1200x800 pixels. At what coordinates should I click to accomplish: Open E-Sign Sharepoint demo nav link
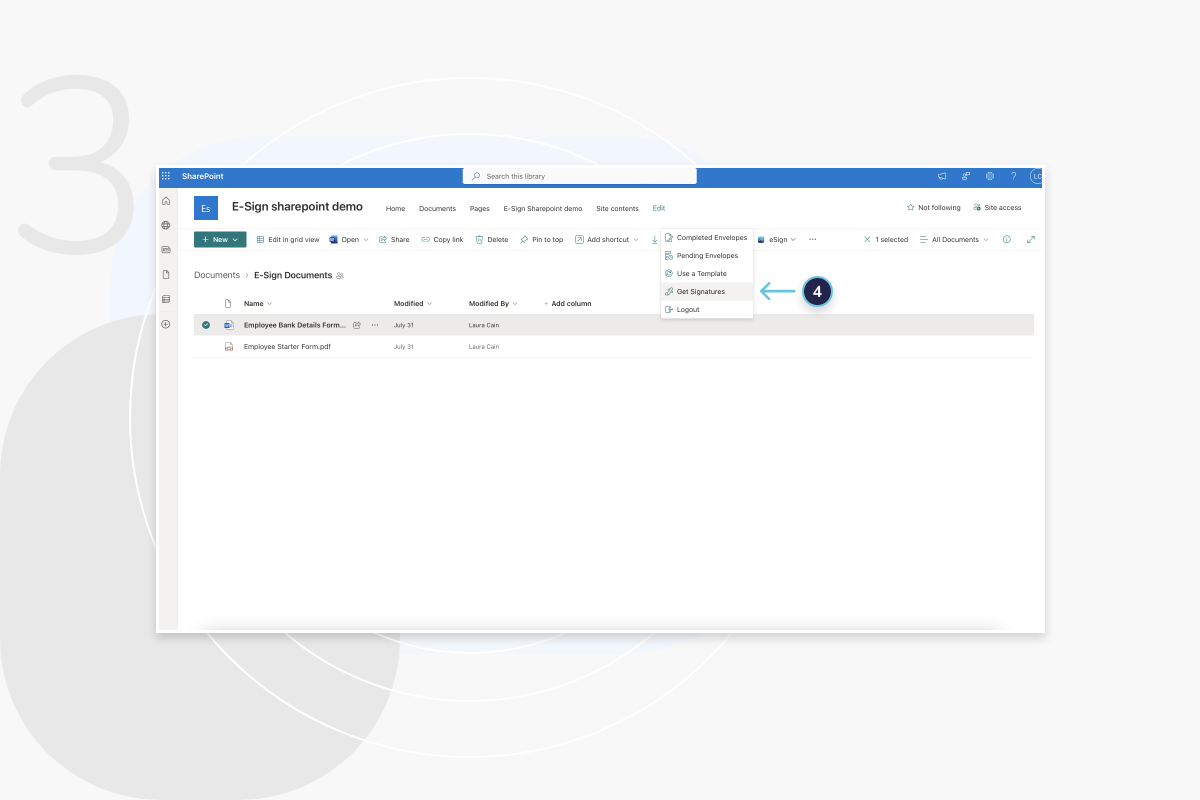point(543,209)
